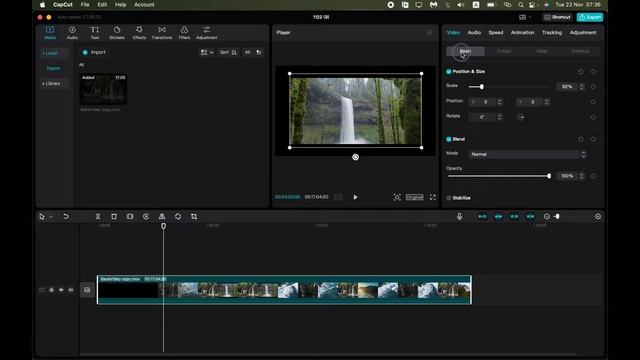This screenshot has width=640, height=360.
Task: Click the Freeze frame icon
Action: tap(130, 217)
